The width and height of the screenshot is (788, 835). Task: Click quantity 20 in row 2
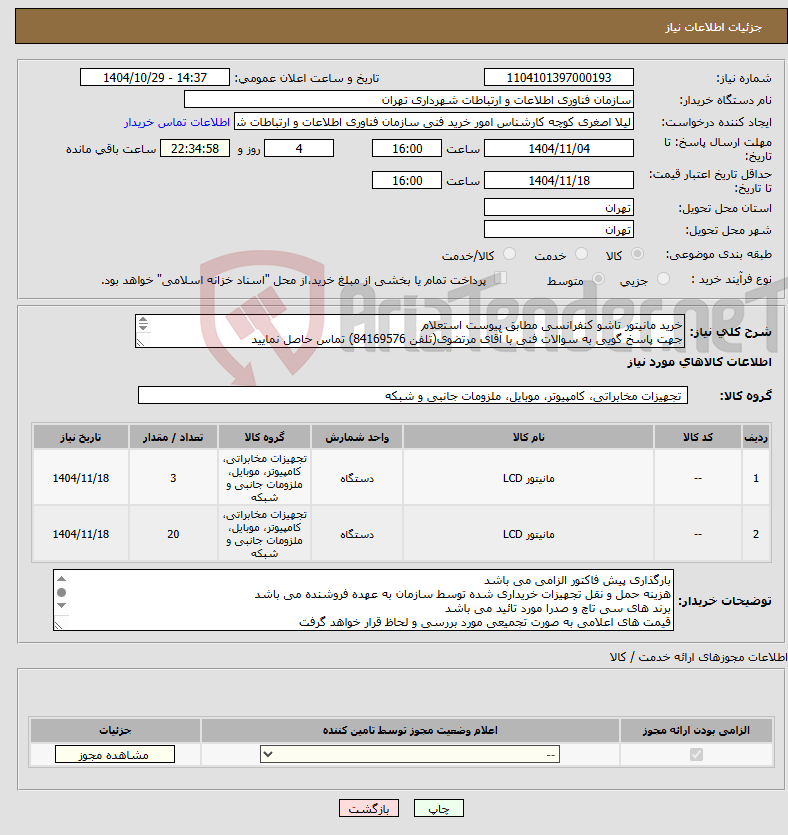pos(173,534)
